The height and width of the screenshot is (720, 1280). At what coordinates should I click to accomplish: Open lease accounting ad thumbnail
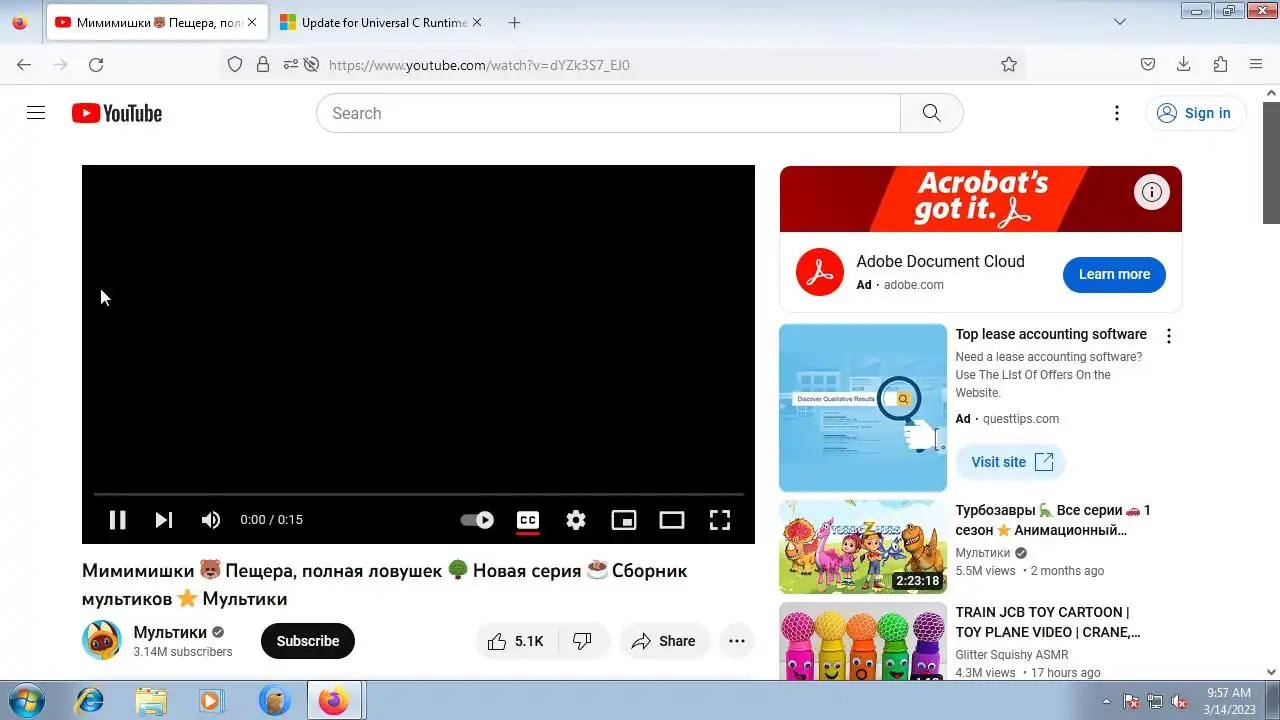(863, 408)
